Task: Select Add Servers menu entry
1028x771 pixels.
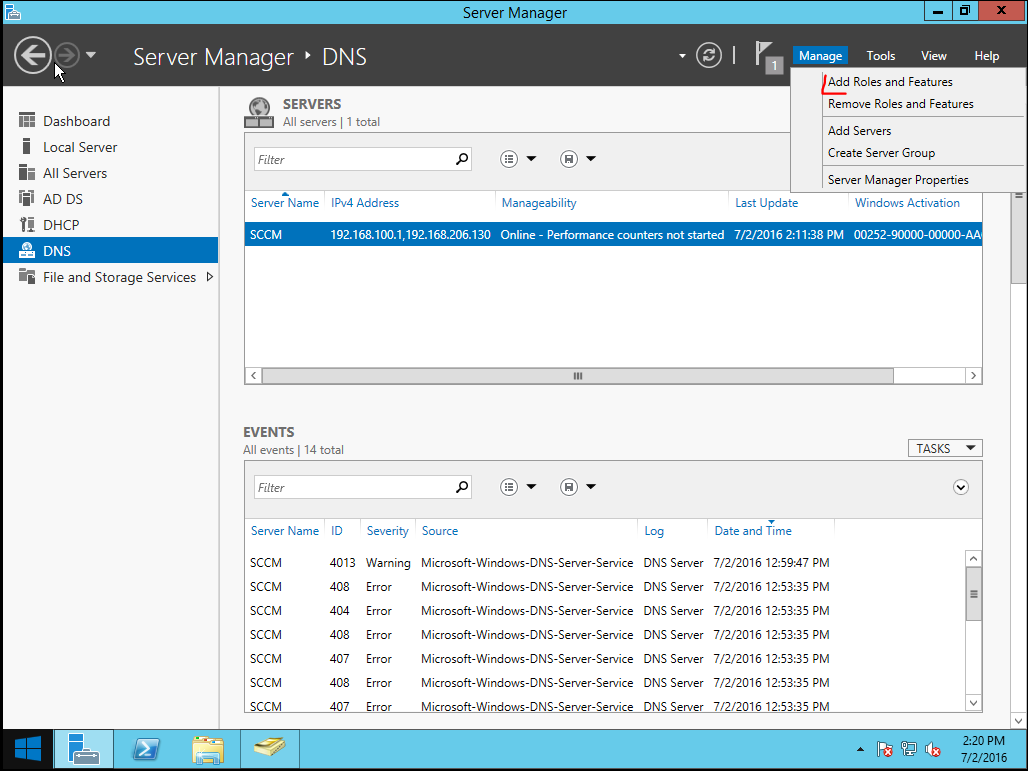Action: pos(859,130)
